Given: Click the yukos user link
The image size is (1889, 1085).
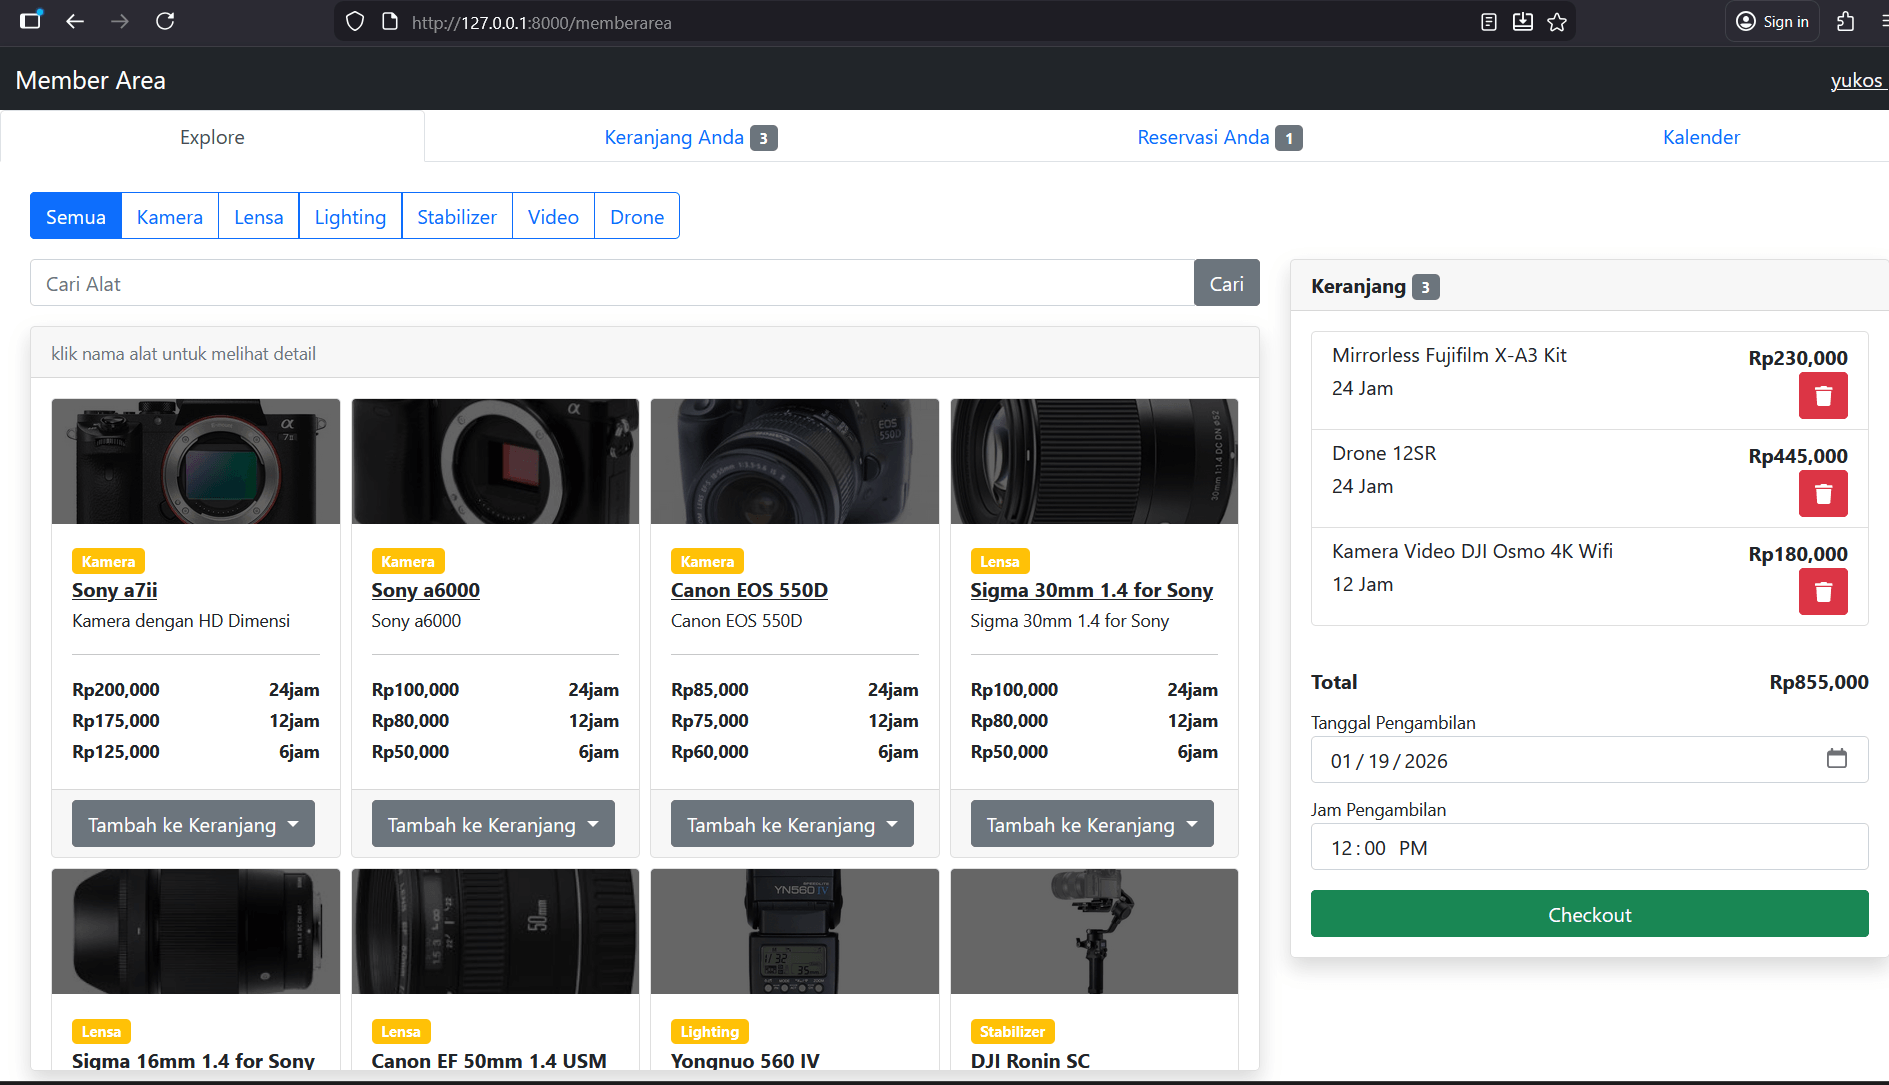Looking at the screenshot, I should pos(1856,80).
